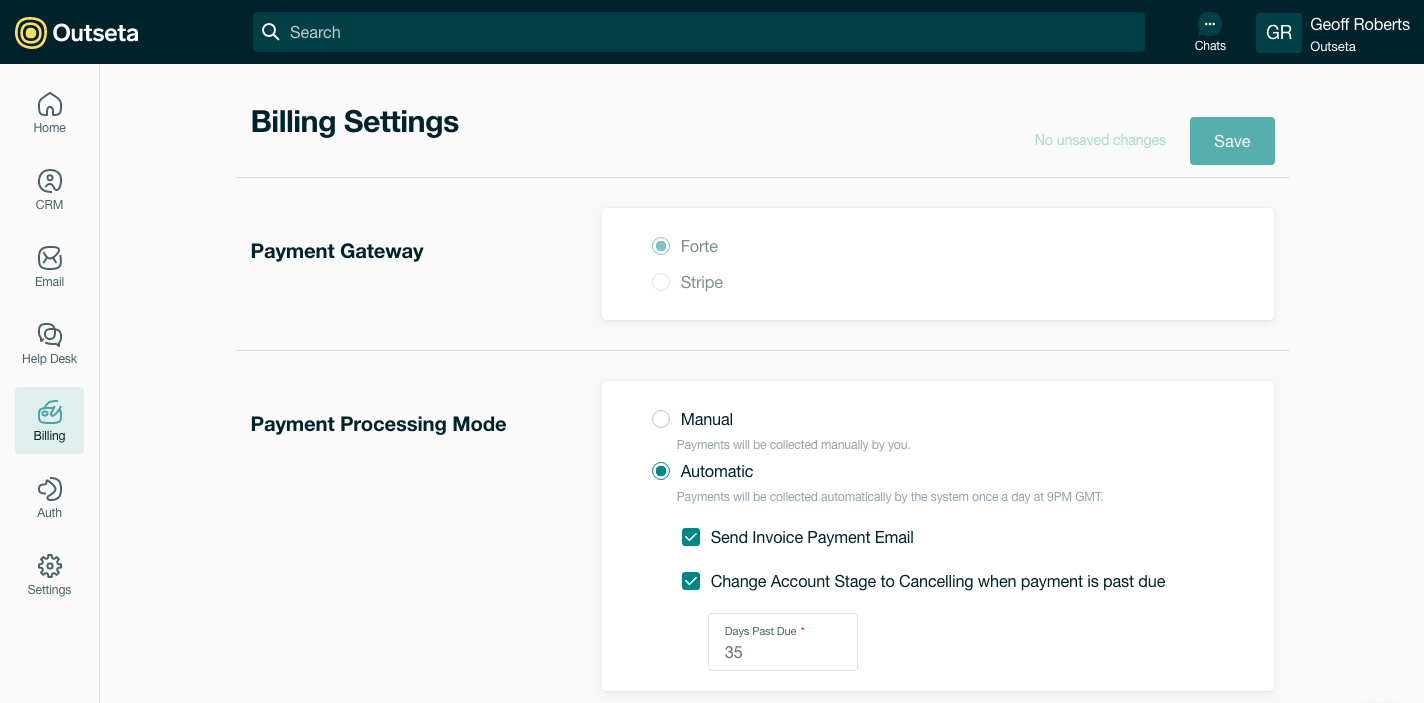Switch to Manual payment processing mode

click(x=661, y=419)
